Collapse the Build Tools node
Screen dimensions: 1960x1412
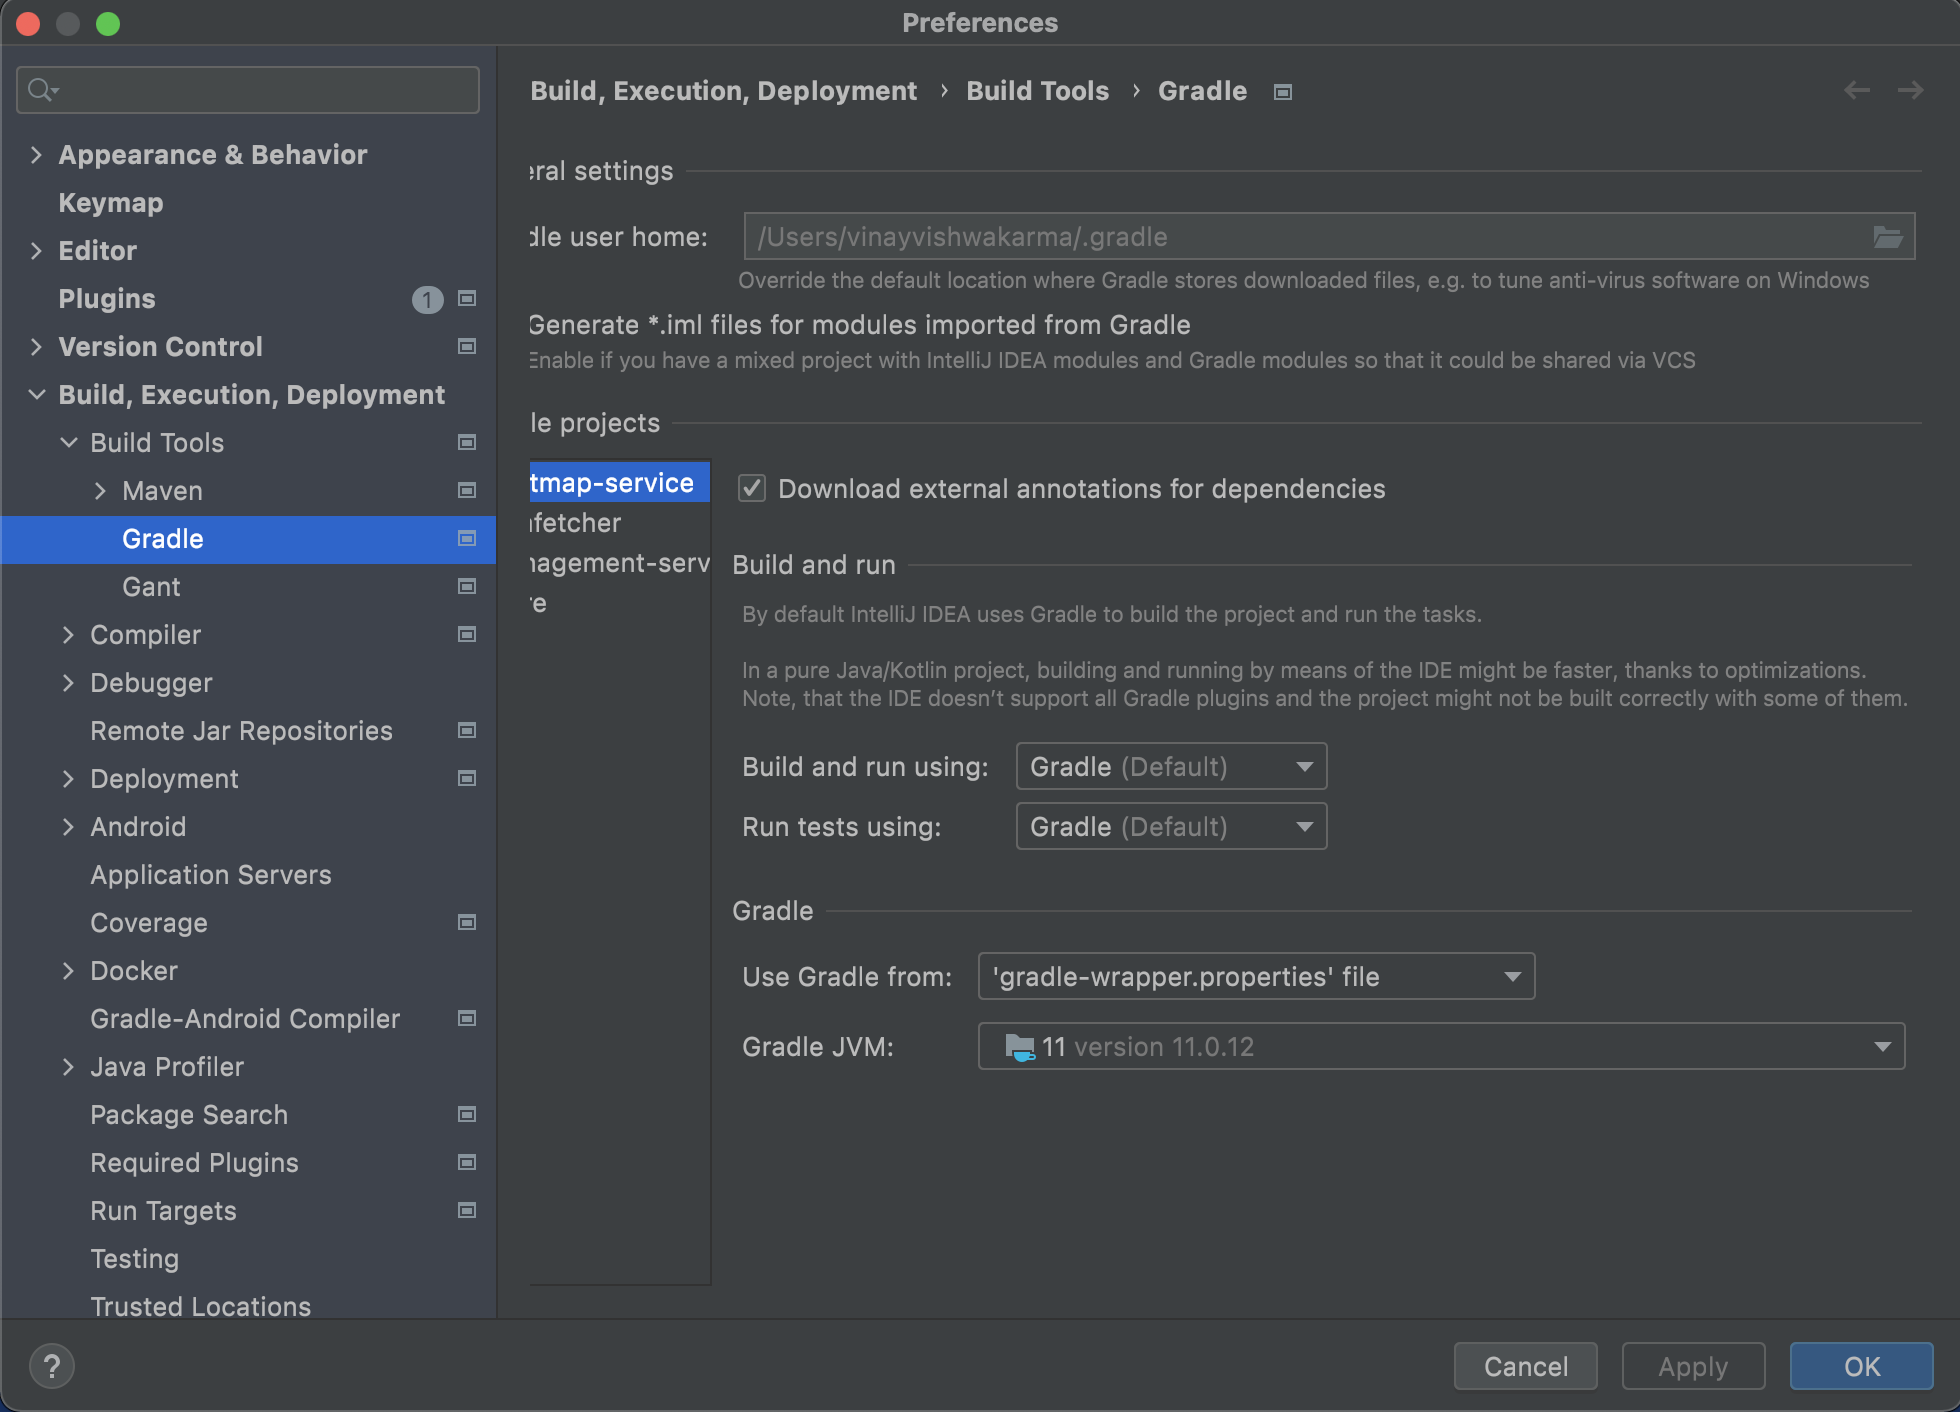click(x=68, y=442)
